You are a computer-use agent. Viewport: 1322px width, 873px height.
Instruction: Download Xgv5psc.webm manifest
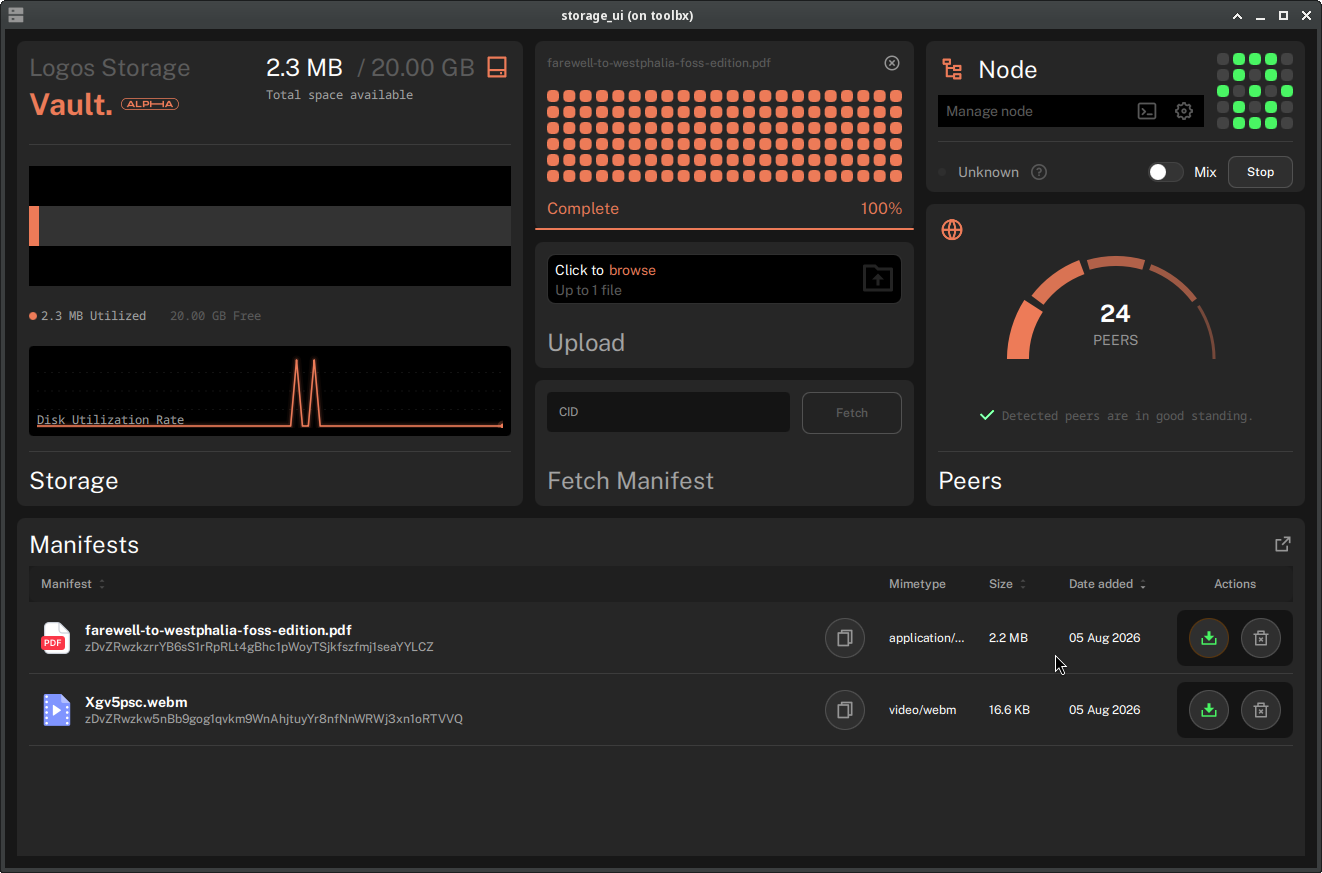click(x=1209, y=710)
